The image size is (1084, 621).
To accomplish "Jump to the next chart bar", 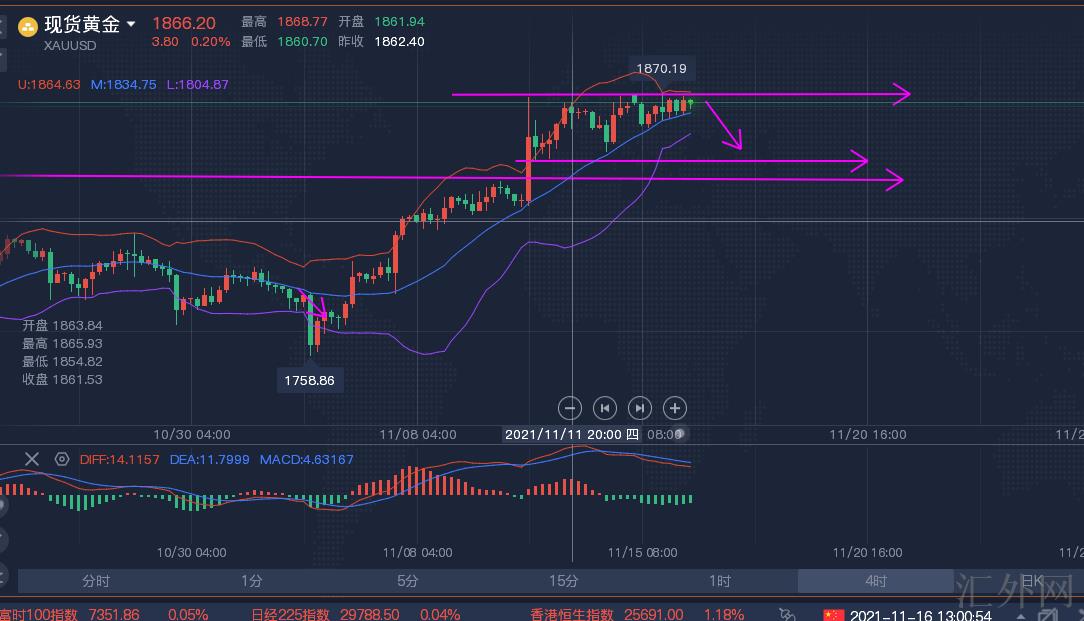I will (x=640, y=407).
